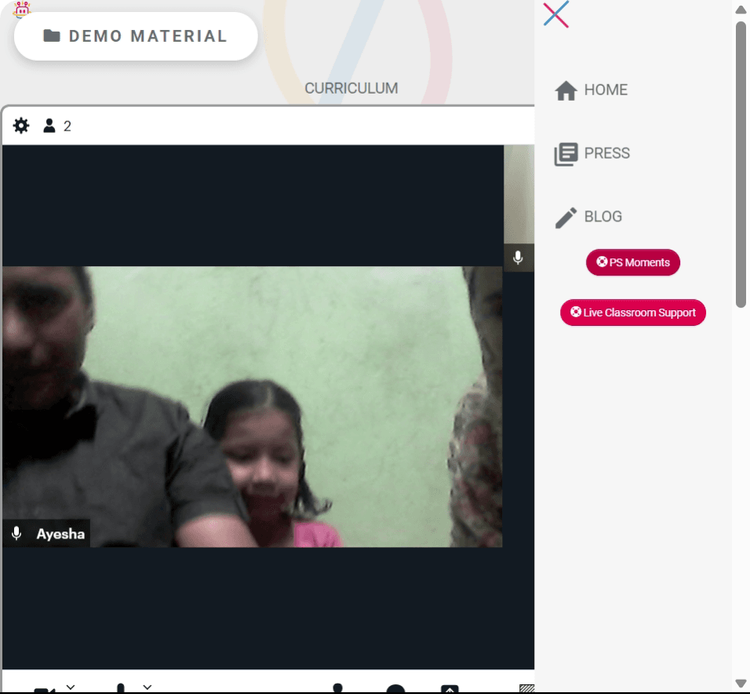Click the newspaper icon beside PRESS
750x694 pixels.
pos(566,154)
